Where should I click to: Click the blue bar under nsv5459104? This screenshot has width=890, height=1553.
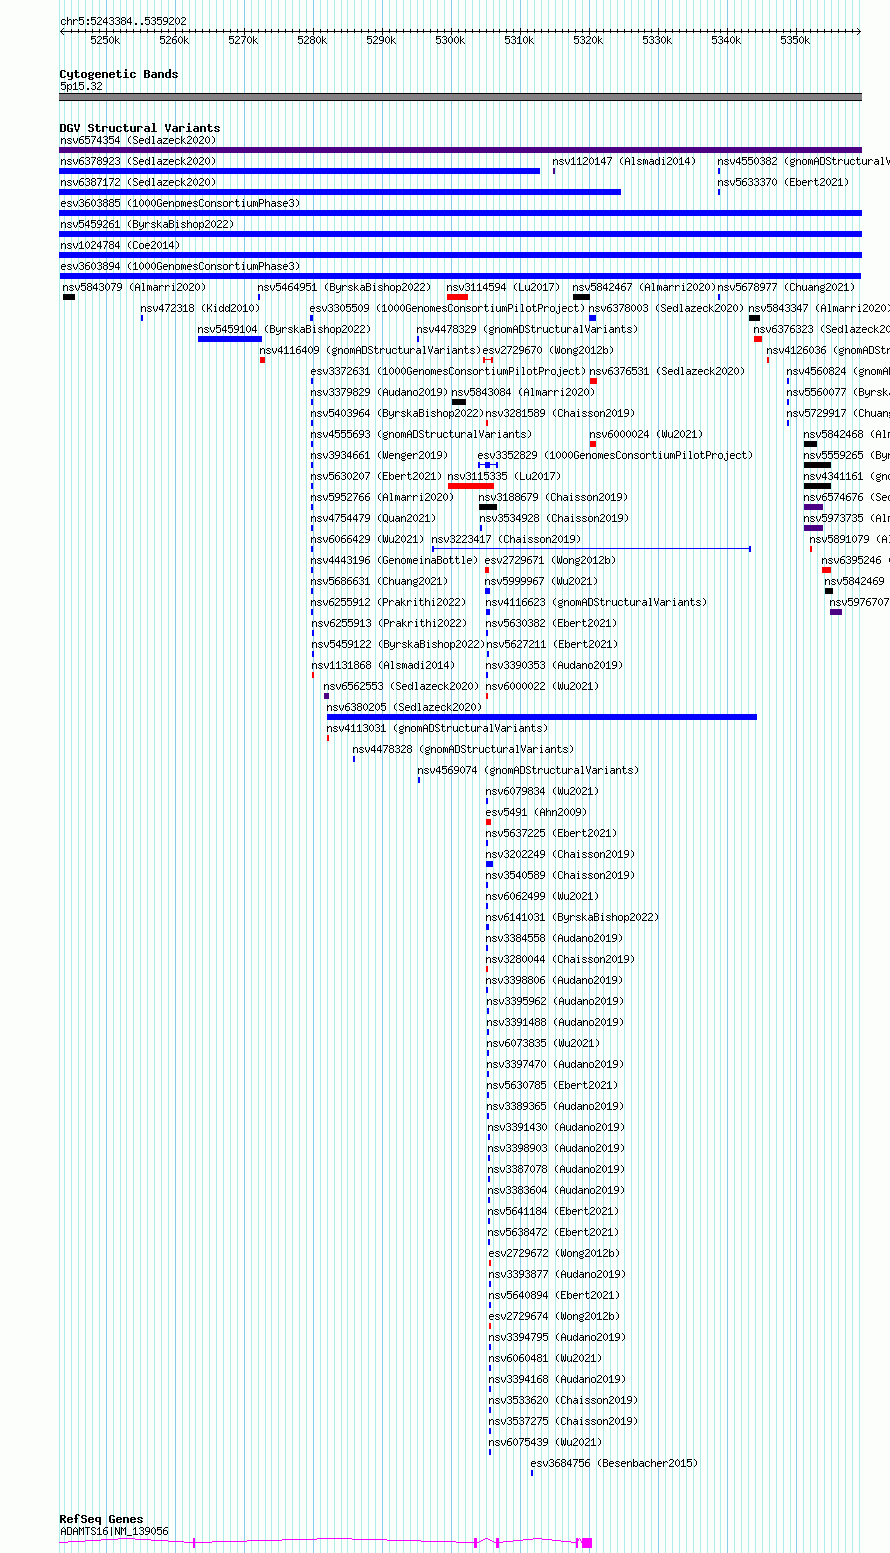[229, 339]
